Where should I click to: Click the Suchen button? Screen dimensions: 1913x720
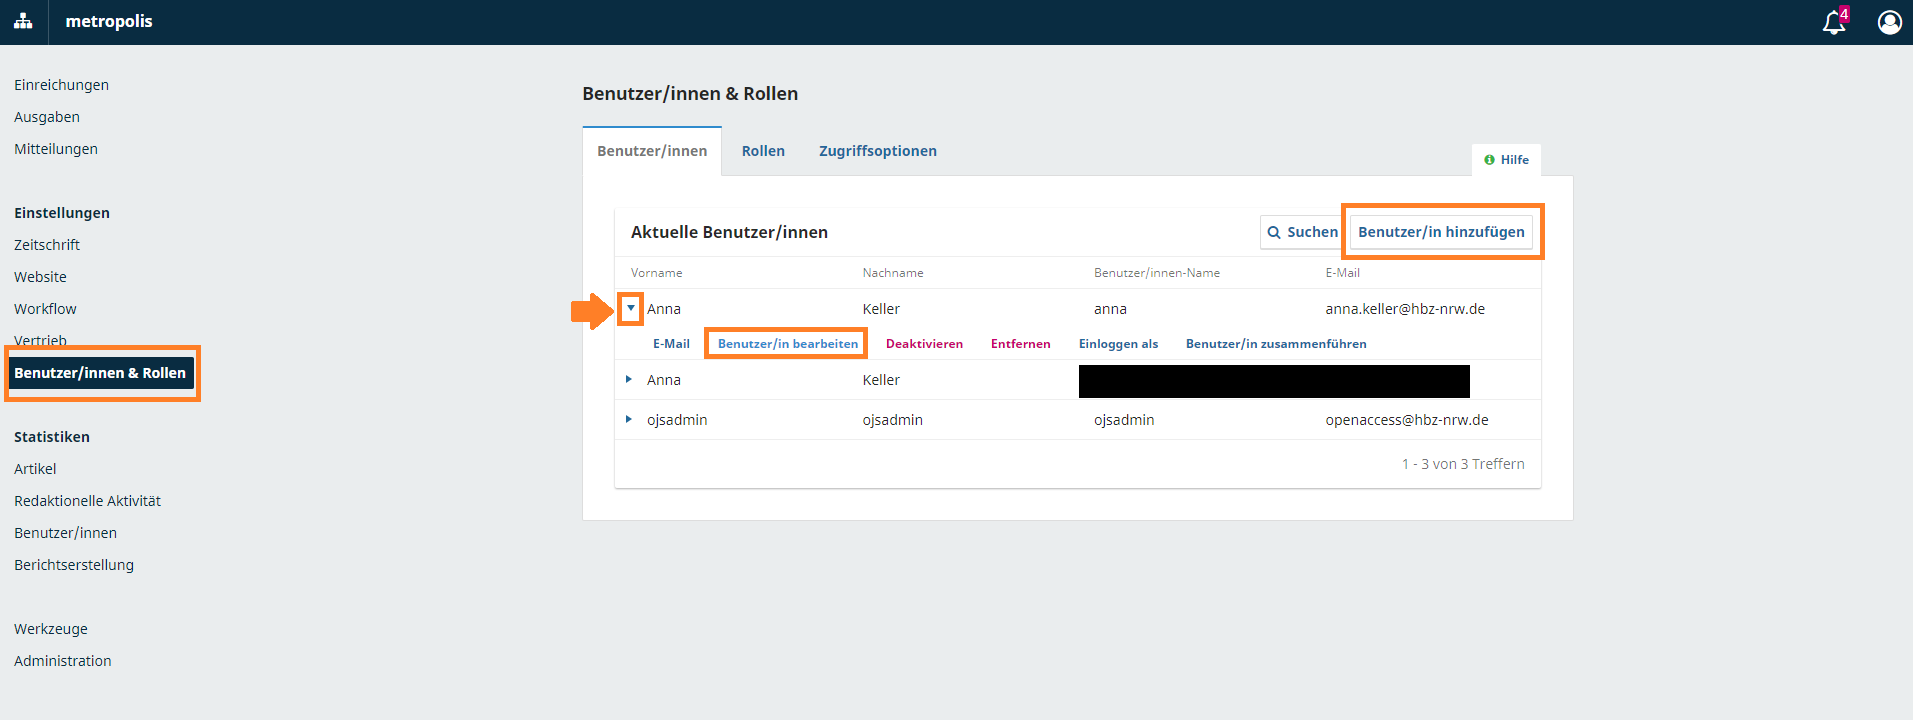point(1301,232)
